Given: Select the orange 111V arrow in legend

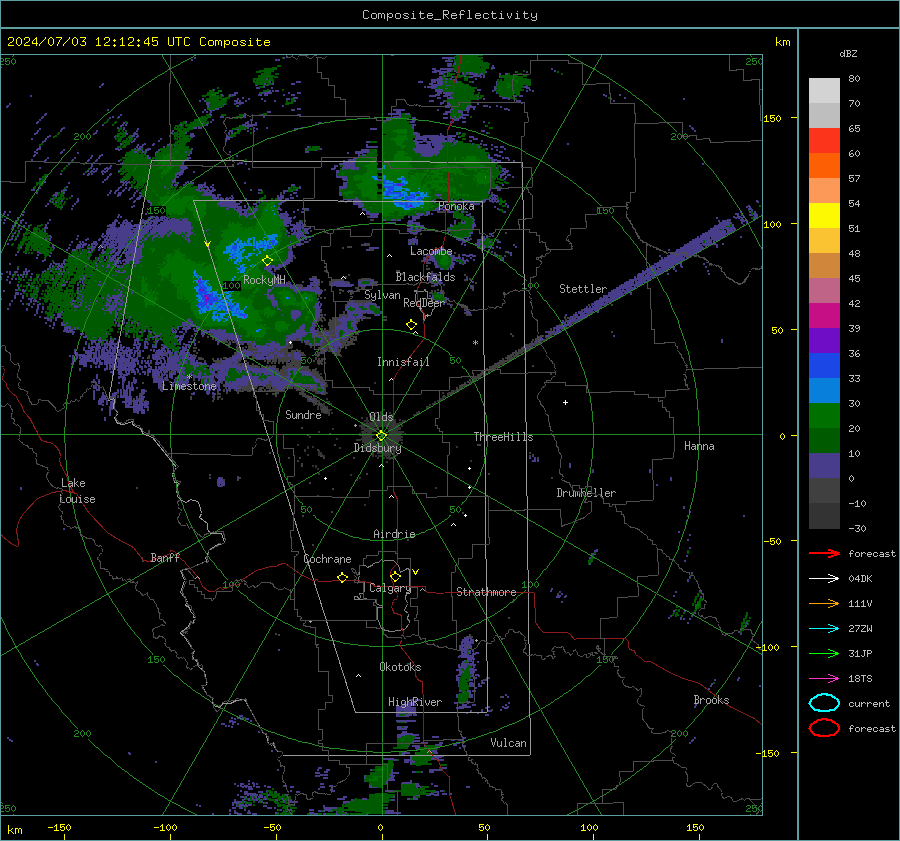Looking at the screenshot, I should click(x=824, y=603).
